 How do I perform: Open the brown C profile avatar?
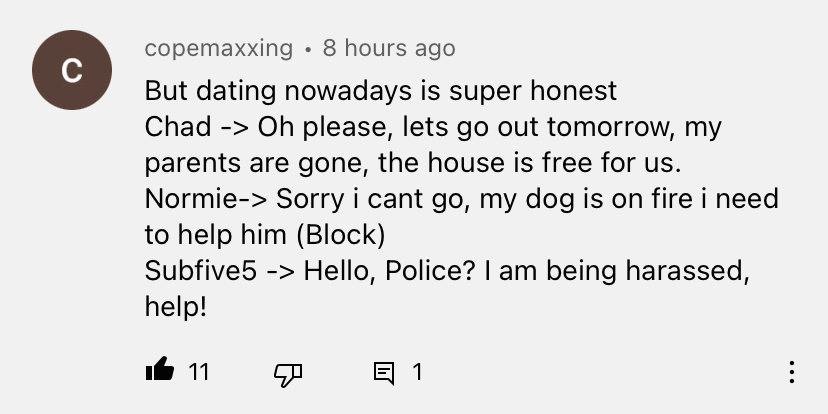(72, 70)
